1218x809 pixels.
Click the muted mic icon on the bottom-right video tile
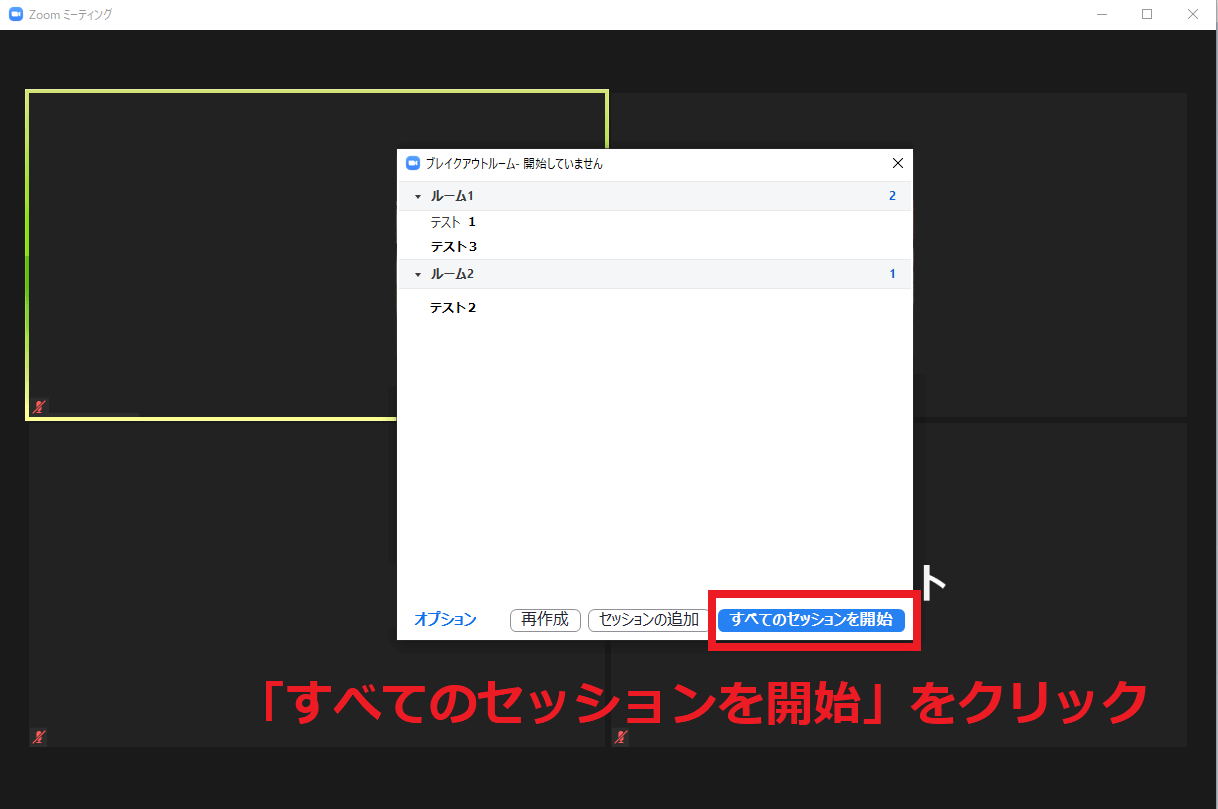coord(621,737)
